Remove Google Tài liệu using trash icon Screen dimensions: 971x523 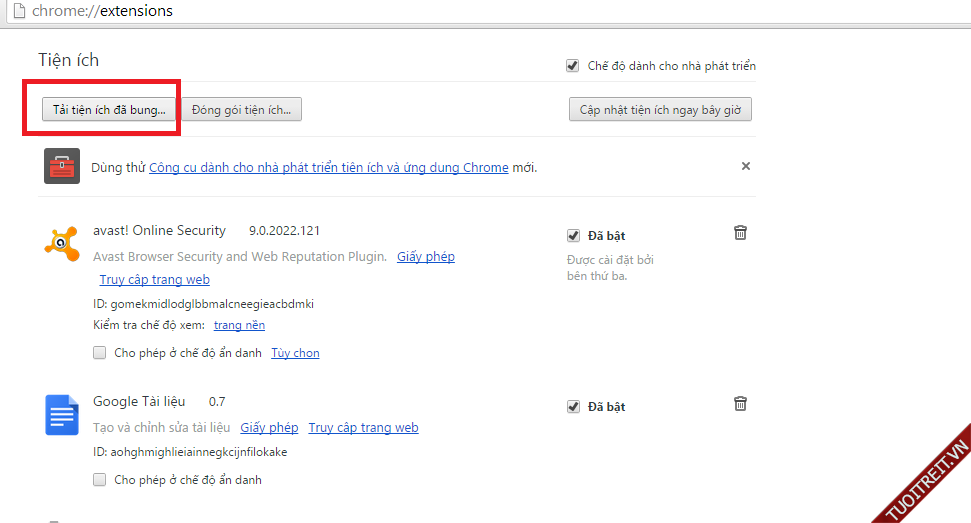coord(740,404)
